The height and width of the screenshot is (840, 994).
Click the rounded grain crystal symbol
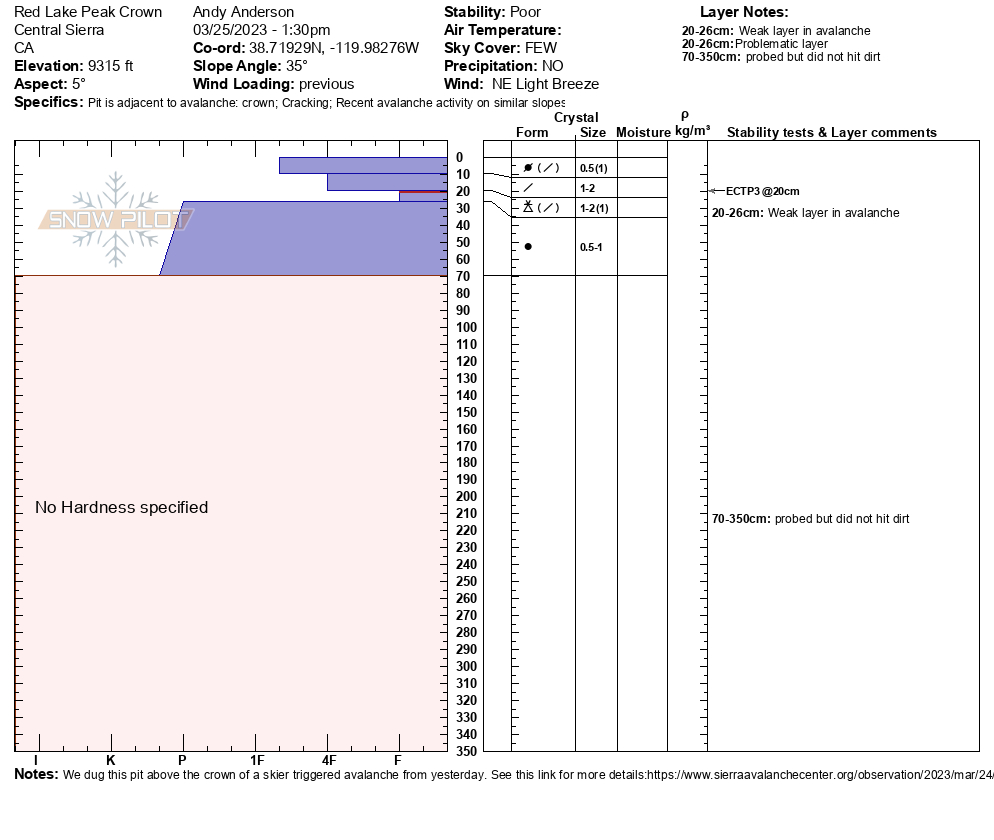click(528, 246)
